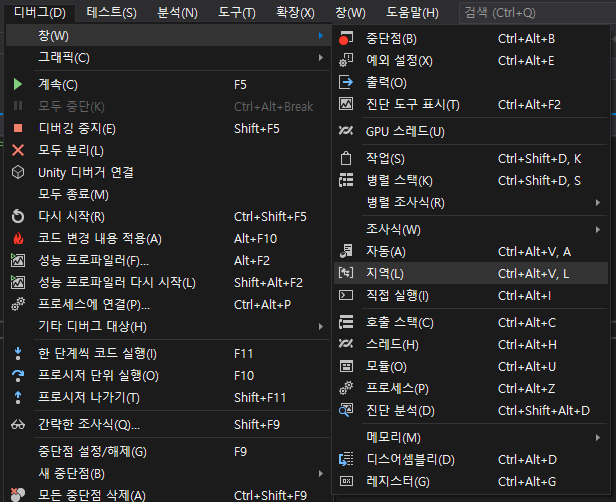Image resolution: width=616 pixels, height=502 pixels.
Task: Click the red X Detach All icon
Action: (18, 150)
